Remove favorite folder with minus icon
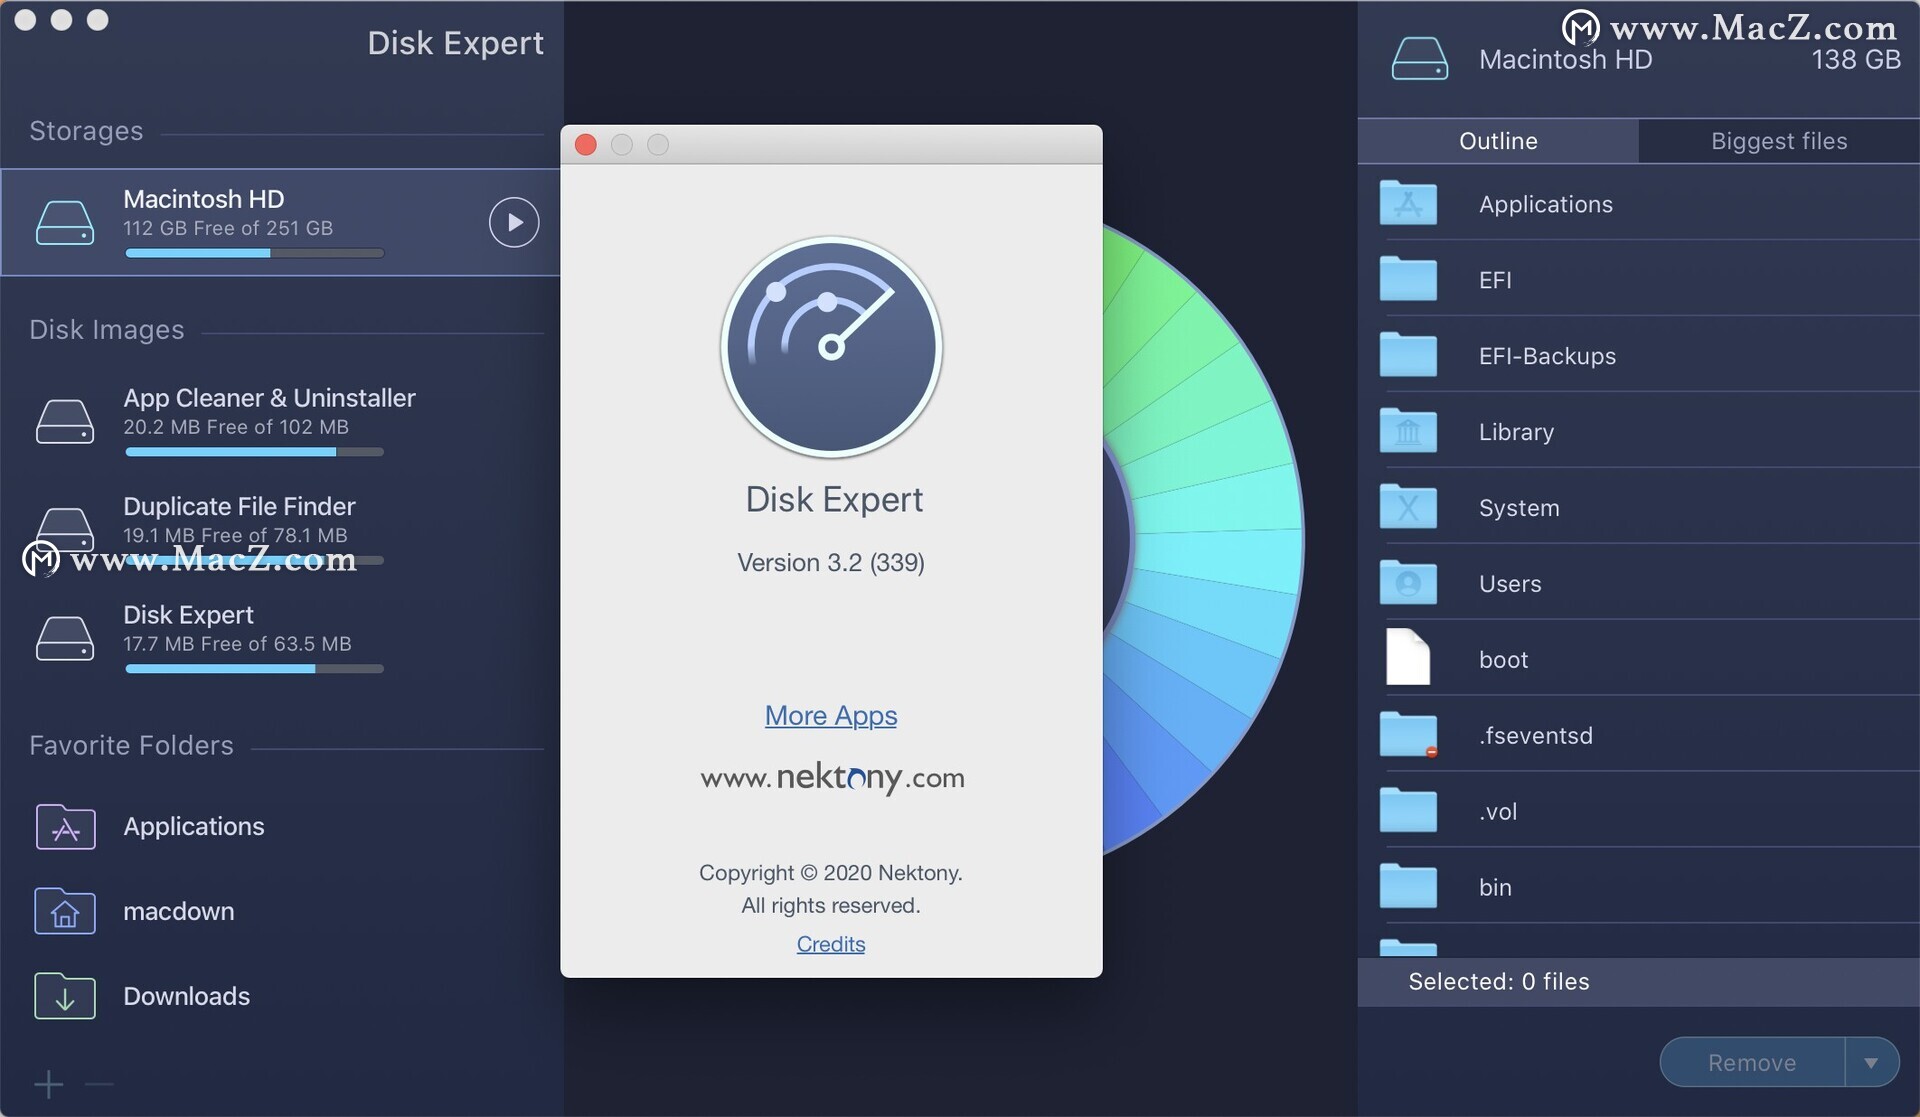This screenshot has width=1920, height=1117. (99, 1084)
